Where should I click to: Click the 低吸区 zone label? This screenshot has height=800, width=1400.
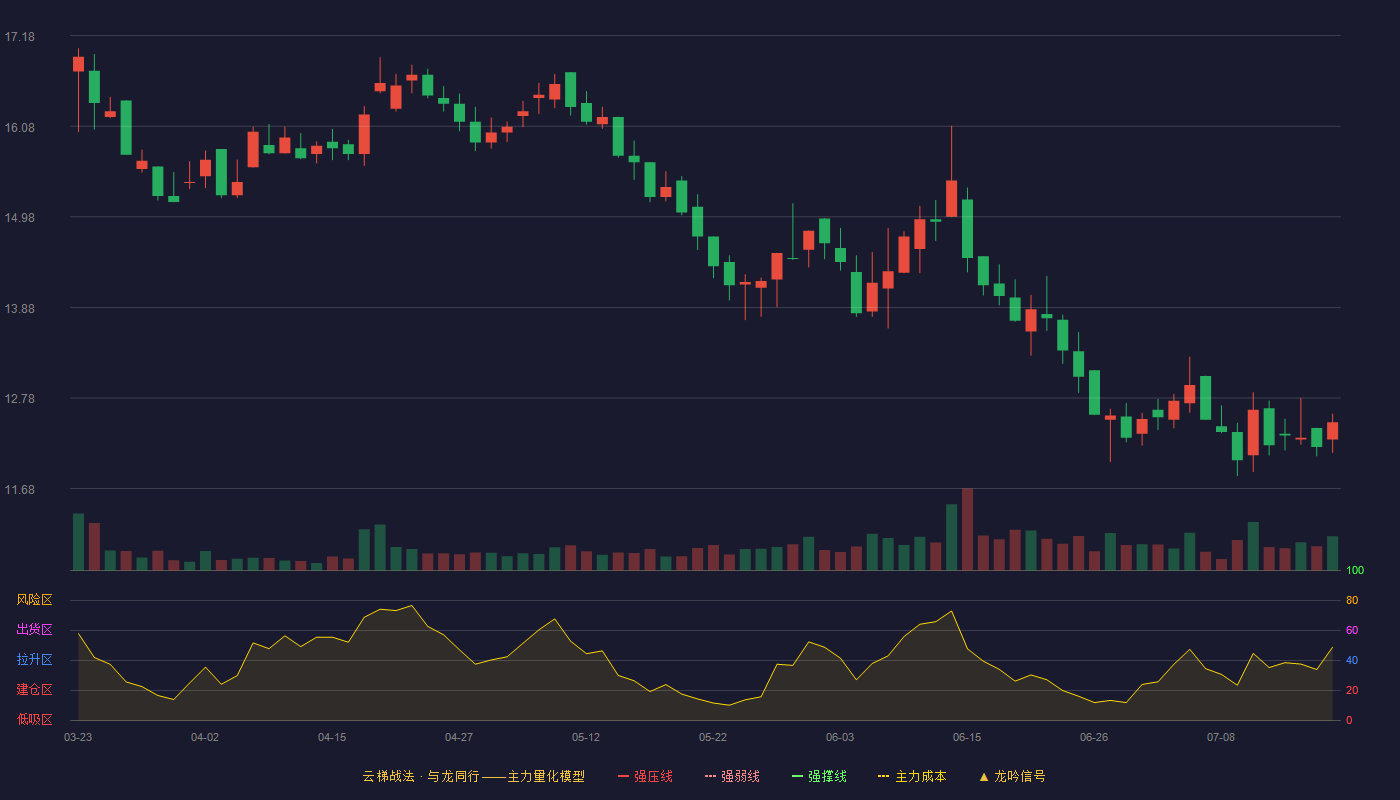click(x=34, y=719)
